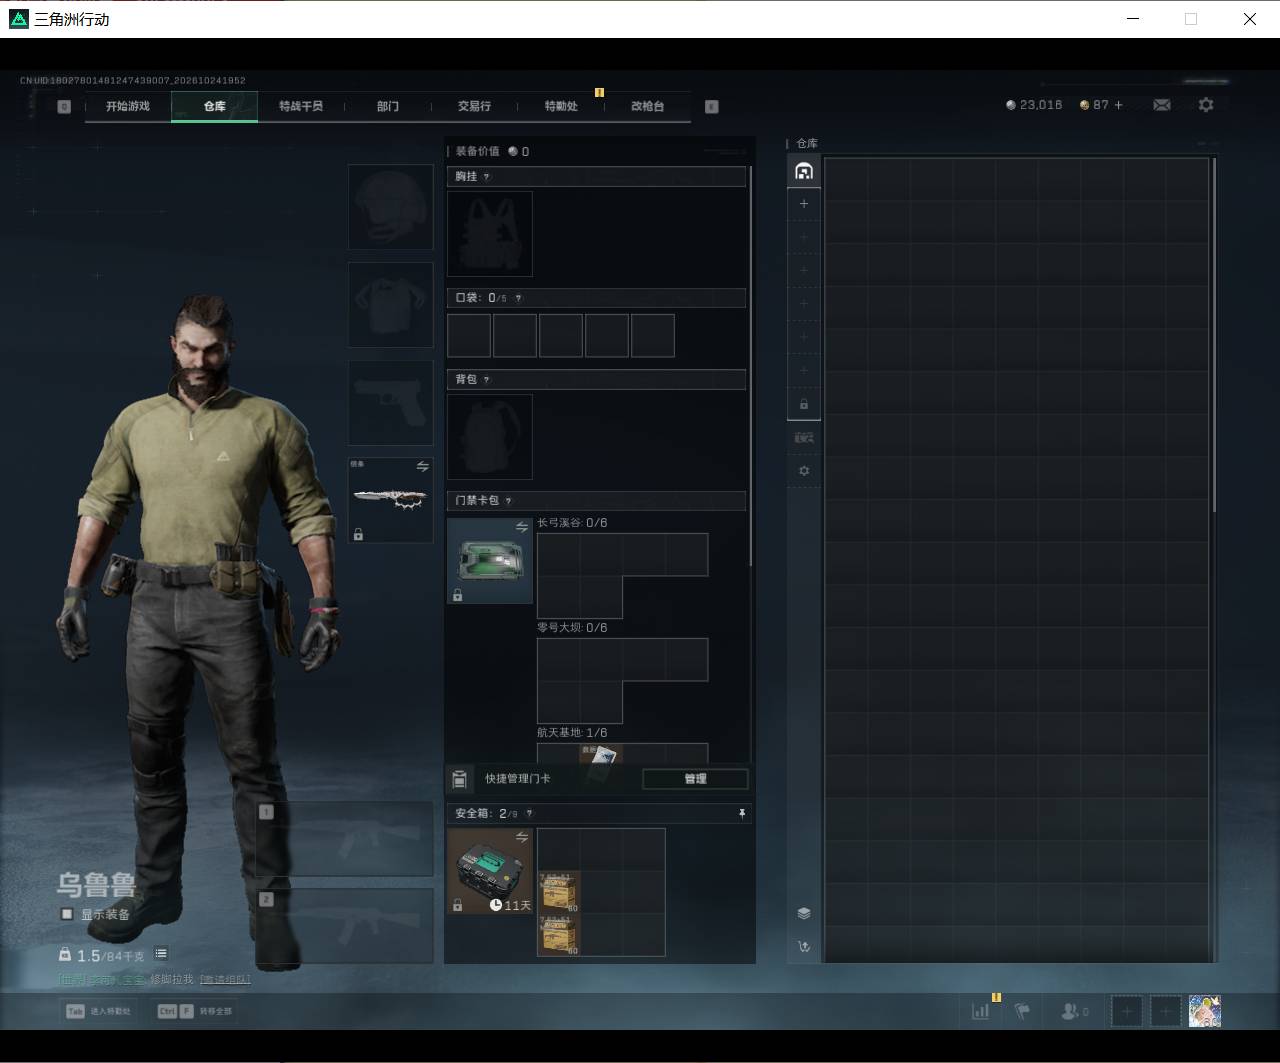Image resolution: width=1280 pixels, height=1063 pixels.
Task: Pin the 安全箱 section with pin icon
Action: (x=742, y=814)
